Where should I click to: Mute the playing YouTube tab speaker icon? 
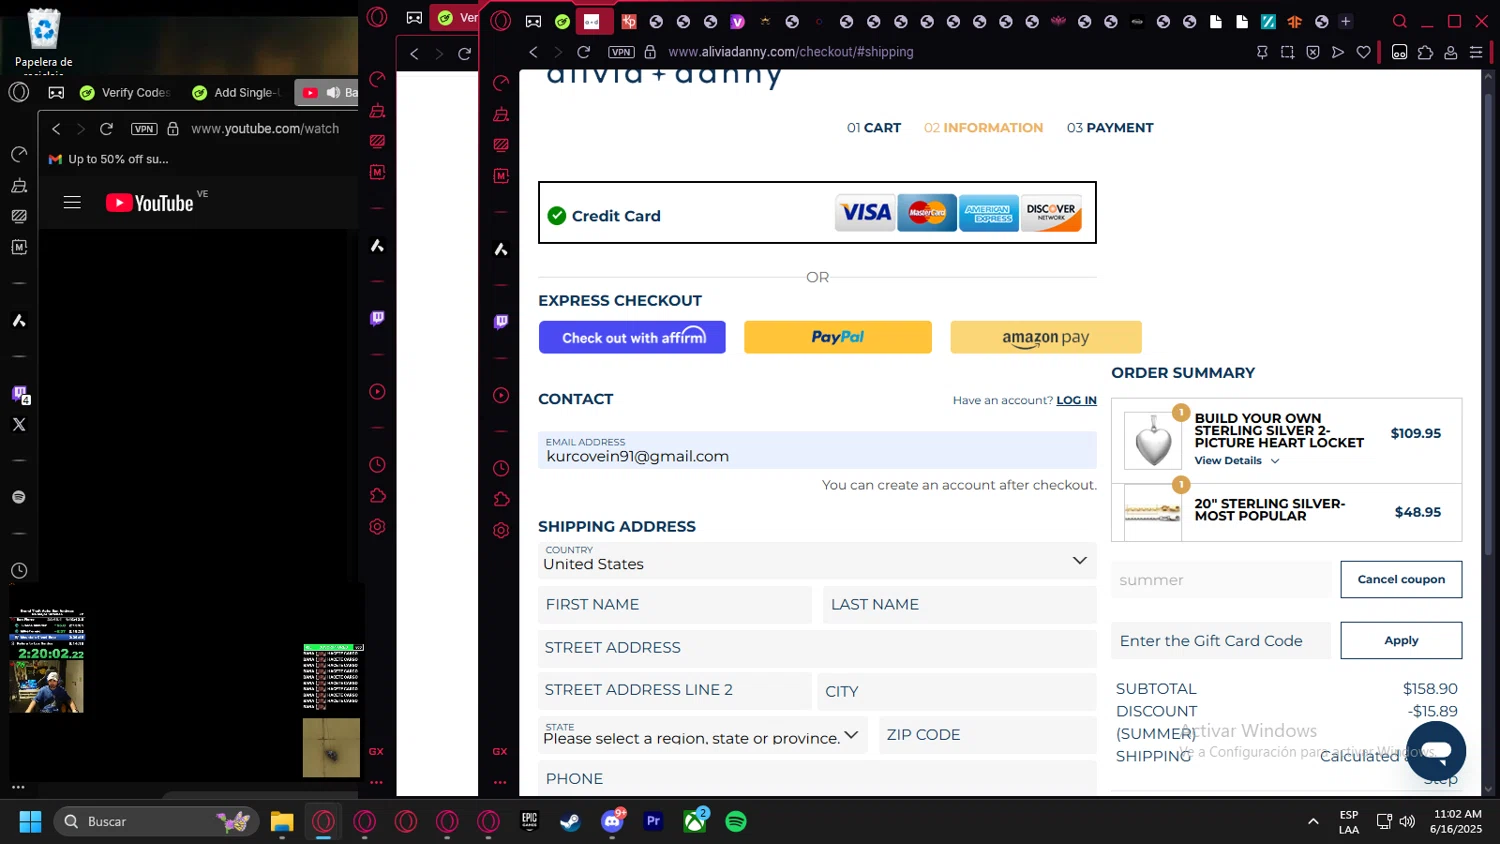click(333, 92)
